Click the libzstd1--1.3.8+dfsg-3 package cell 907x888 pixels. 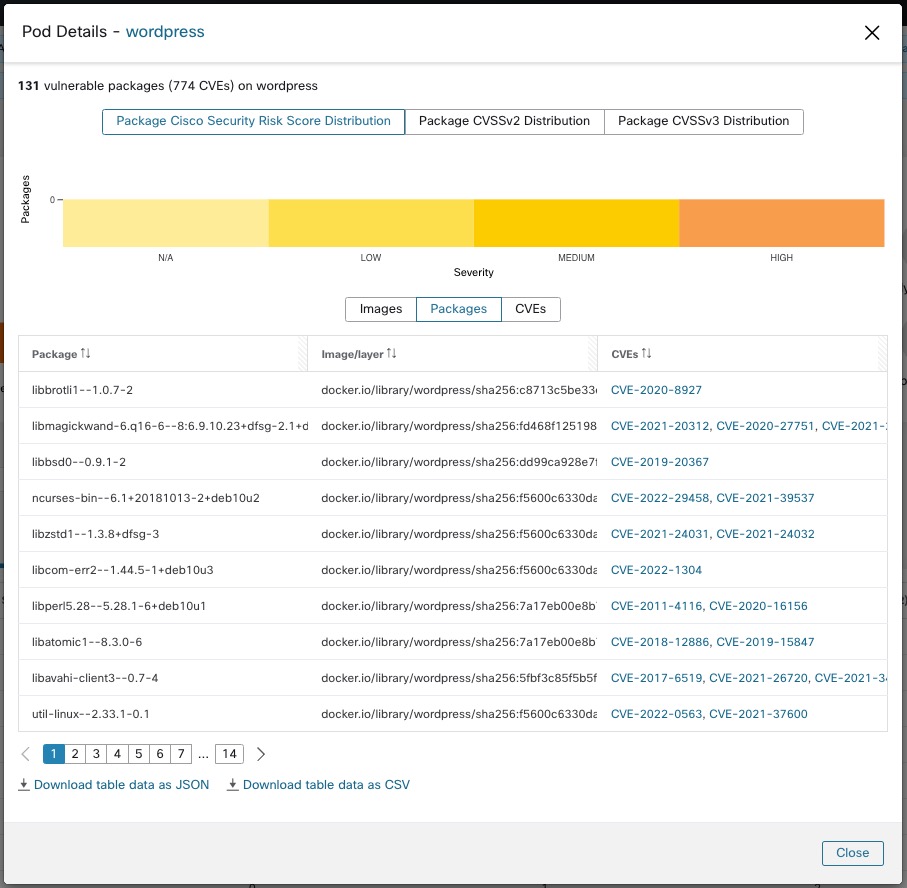pos(163,534)
